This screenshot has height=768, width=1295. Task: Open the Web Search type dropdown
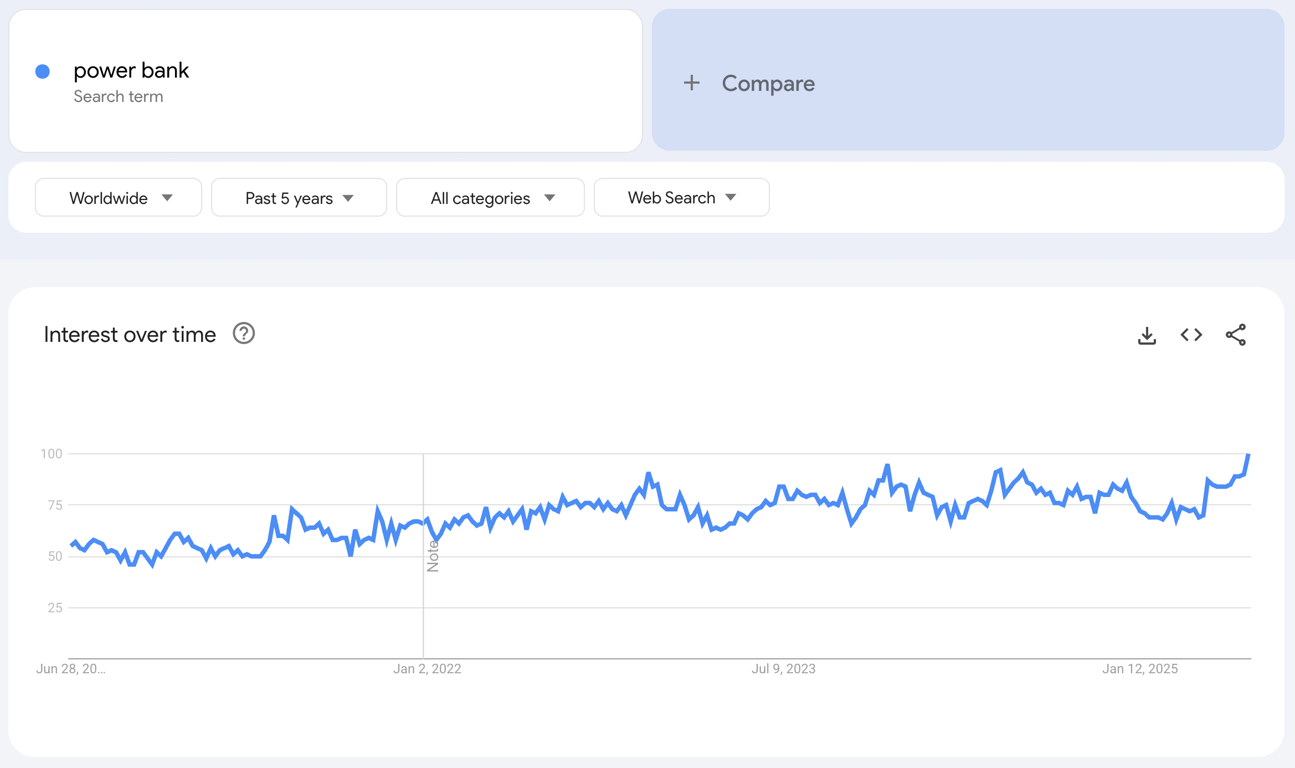681,197
